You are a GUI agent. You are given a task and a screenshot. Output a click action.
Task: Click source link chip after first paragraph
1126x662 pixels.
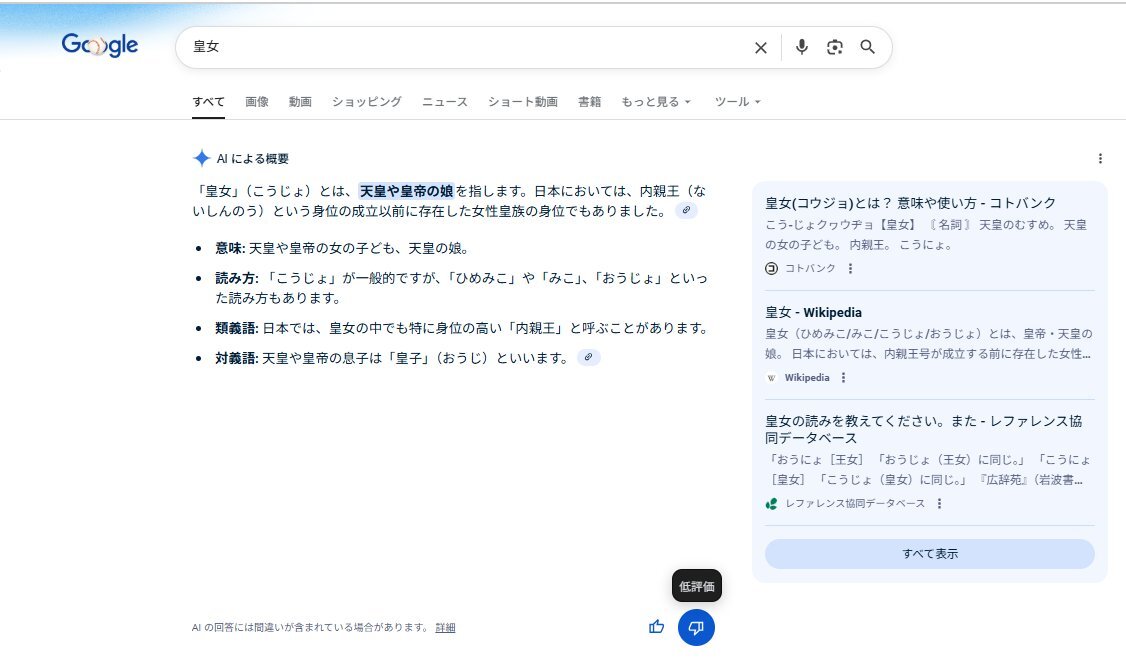(685, 211)
